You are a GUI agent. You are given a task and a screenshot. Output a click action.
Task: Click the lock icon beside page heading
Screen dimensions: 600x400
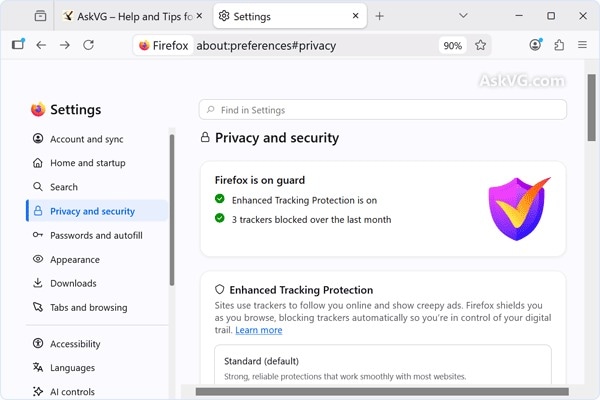205,137
